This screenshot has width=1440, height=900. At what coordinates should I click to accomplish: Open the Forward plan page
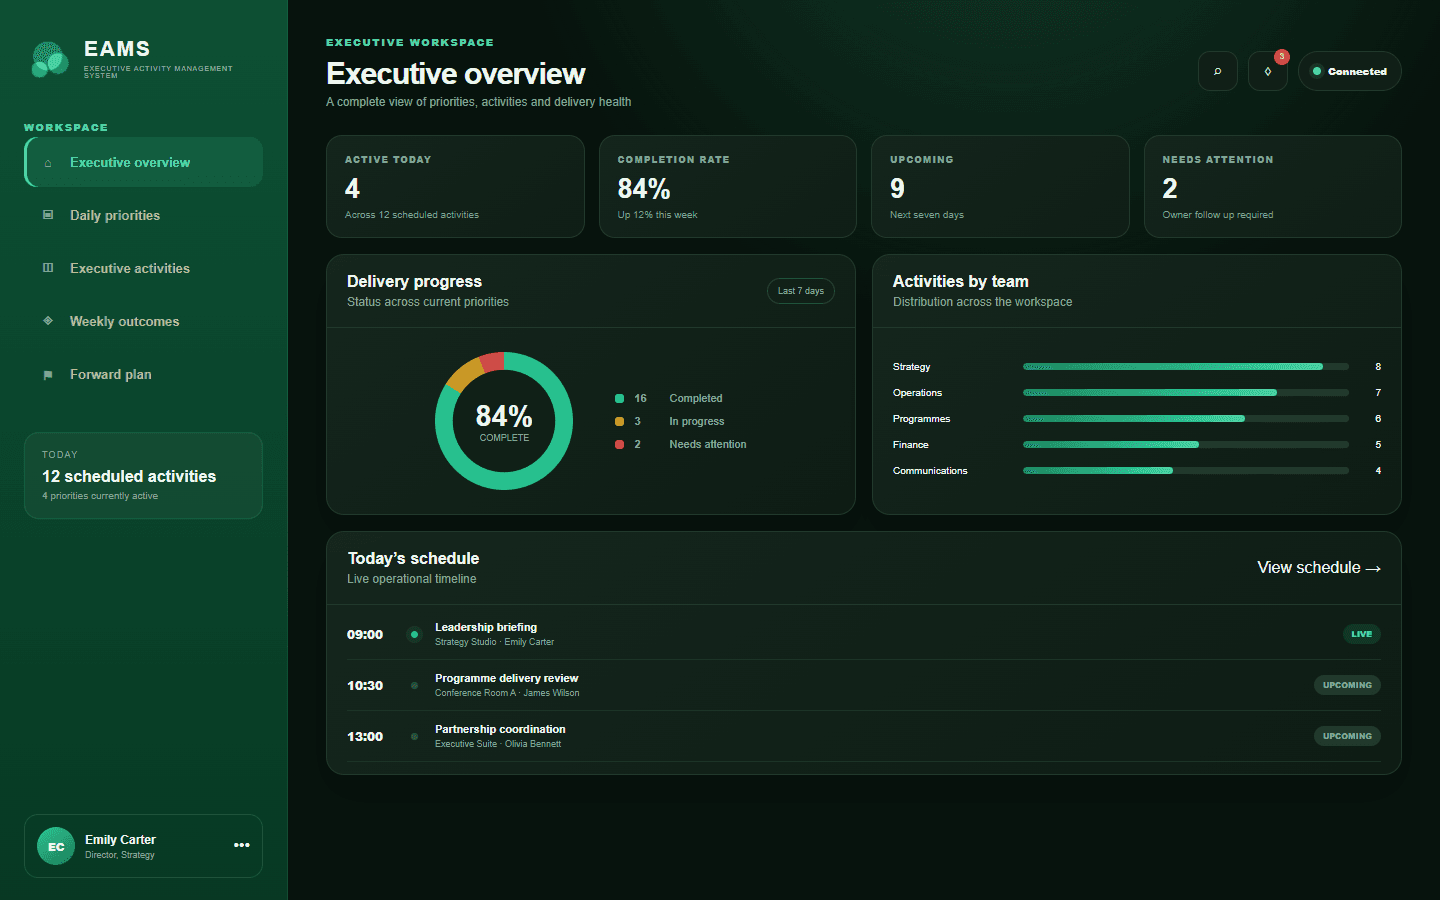[144, 374]
